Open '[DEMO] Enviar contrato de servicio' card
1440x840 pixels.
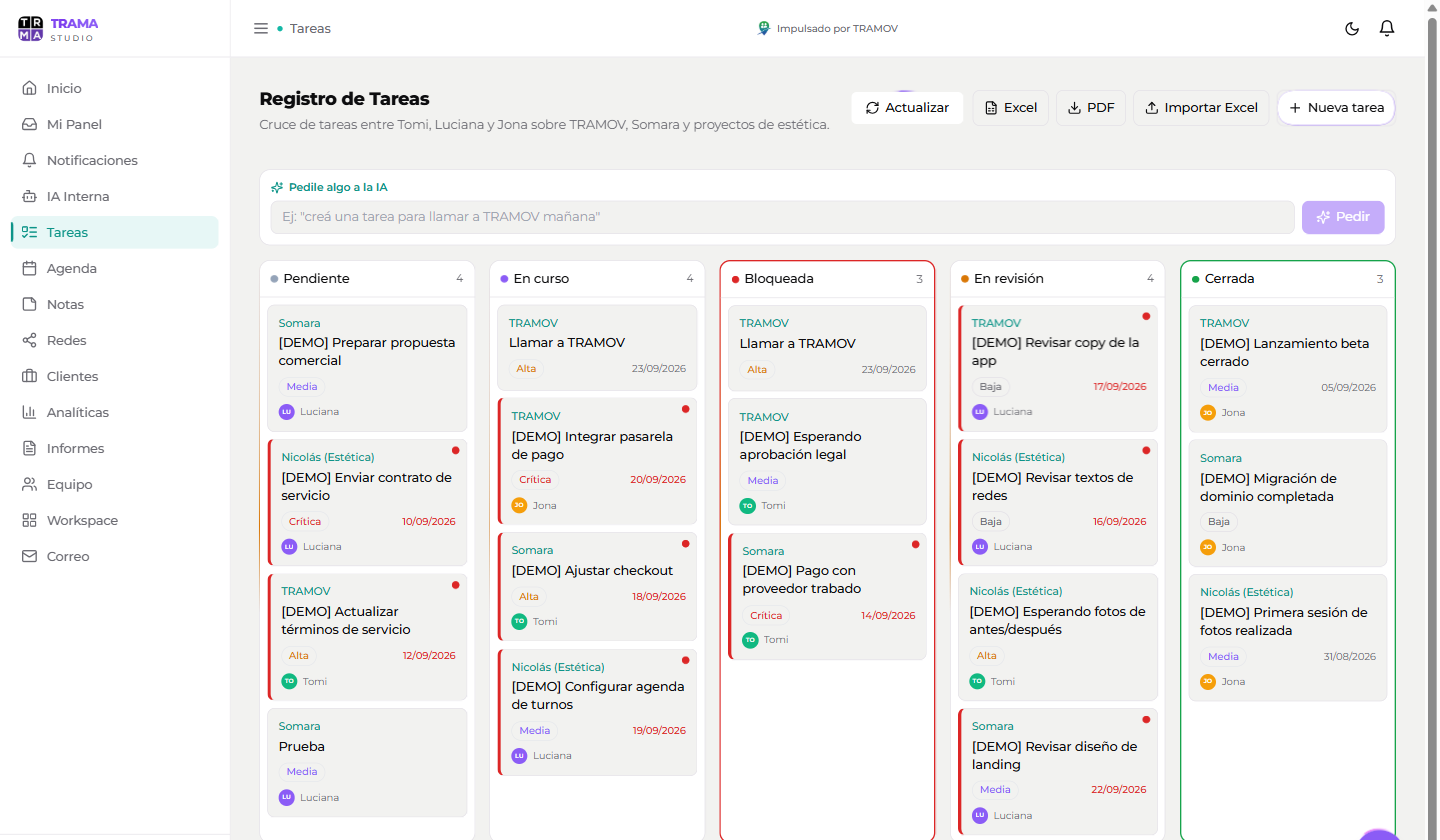[x=367, y=502]
